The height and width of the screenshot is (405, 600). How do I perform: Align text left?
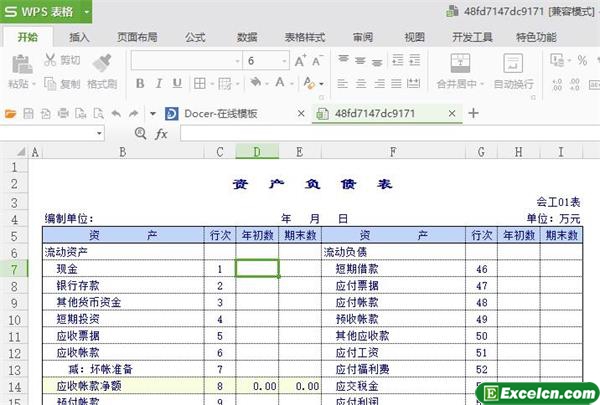[x=342, y=83]
